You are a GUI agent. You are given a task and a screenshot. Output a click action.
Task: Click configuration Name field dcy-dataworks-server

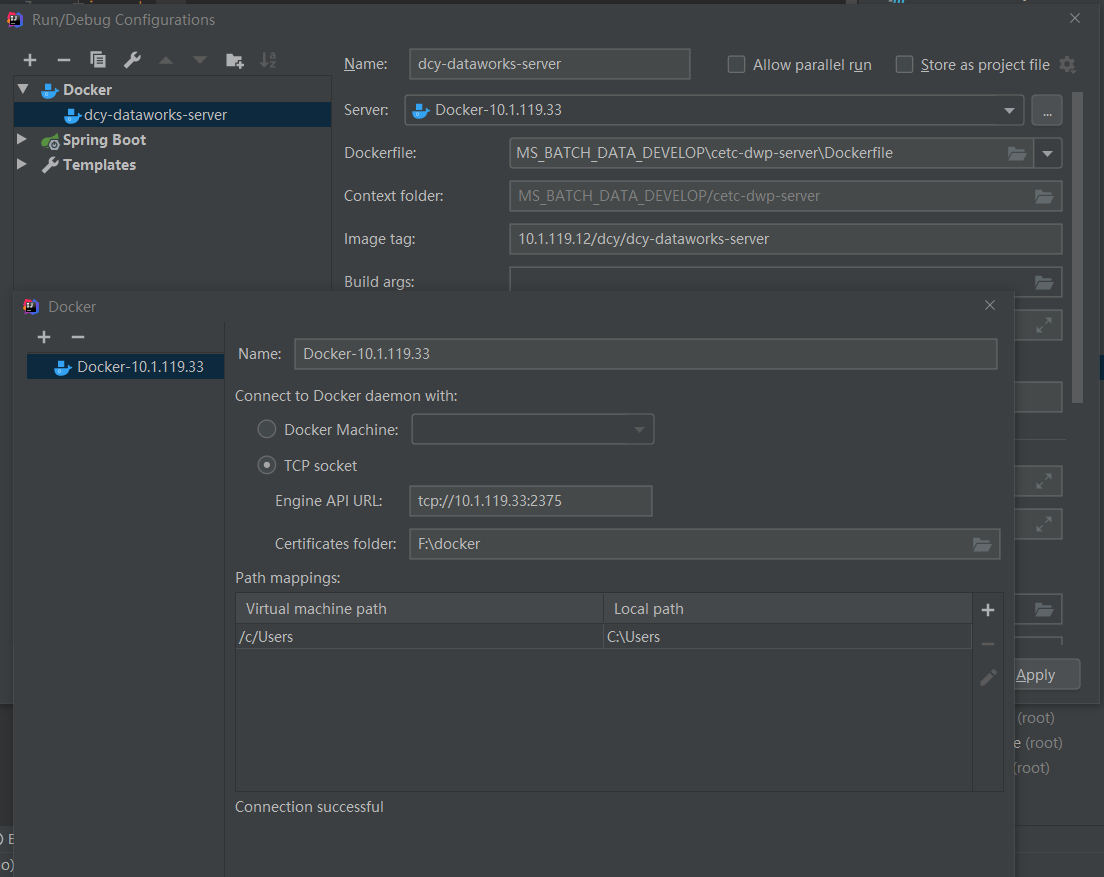point(549,64)
